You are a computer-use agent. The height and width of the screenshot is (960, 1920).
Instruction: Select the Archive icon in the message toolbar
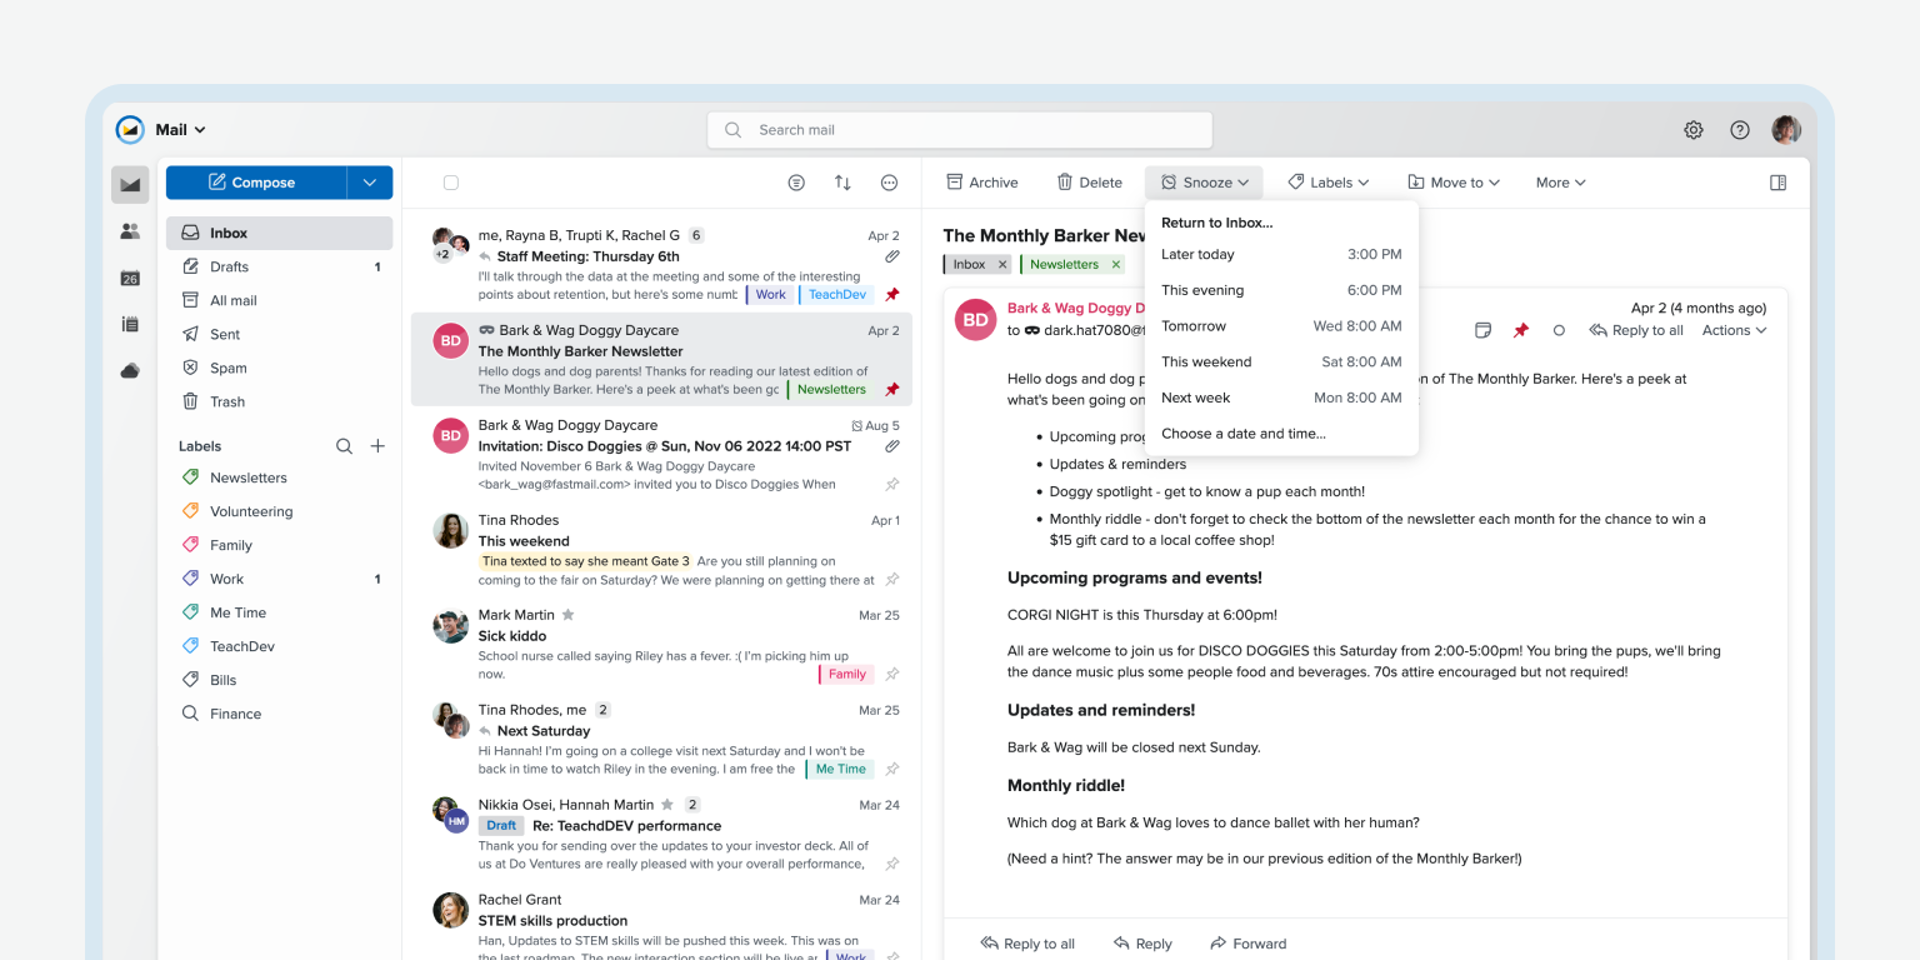[955, 182]
